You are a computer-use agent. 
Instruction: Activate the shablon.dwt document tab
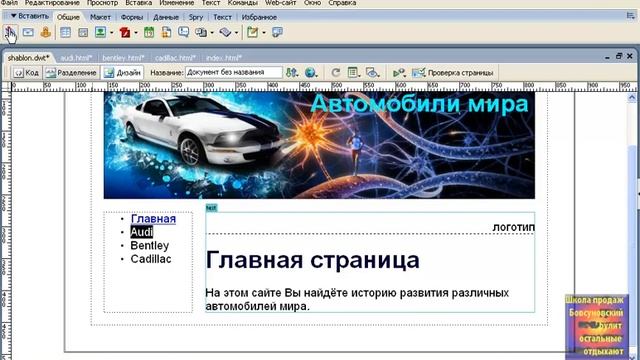tap(29, 58)
